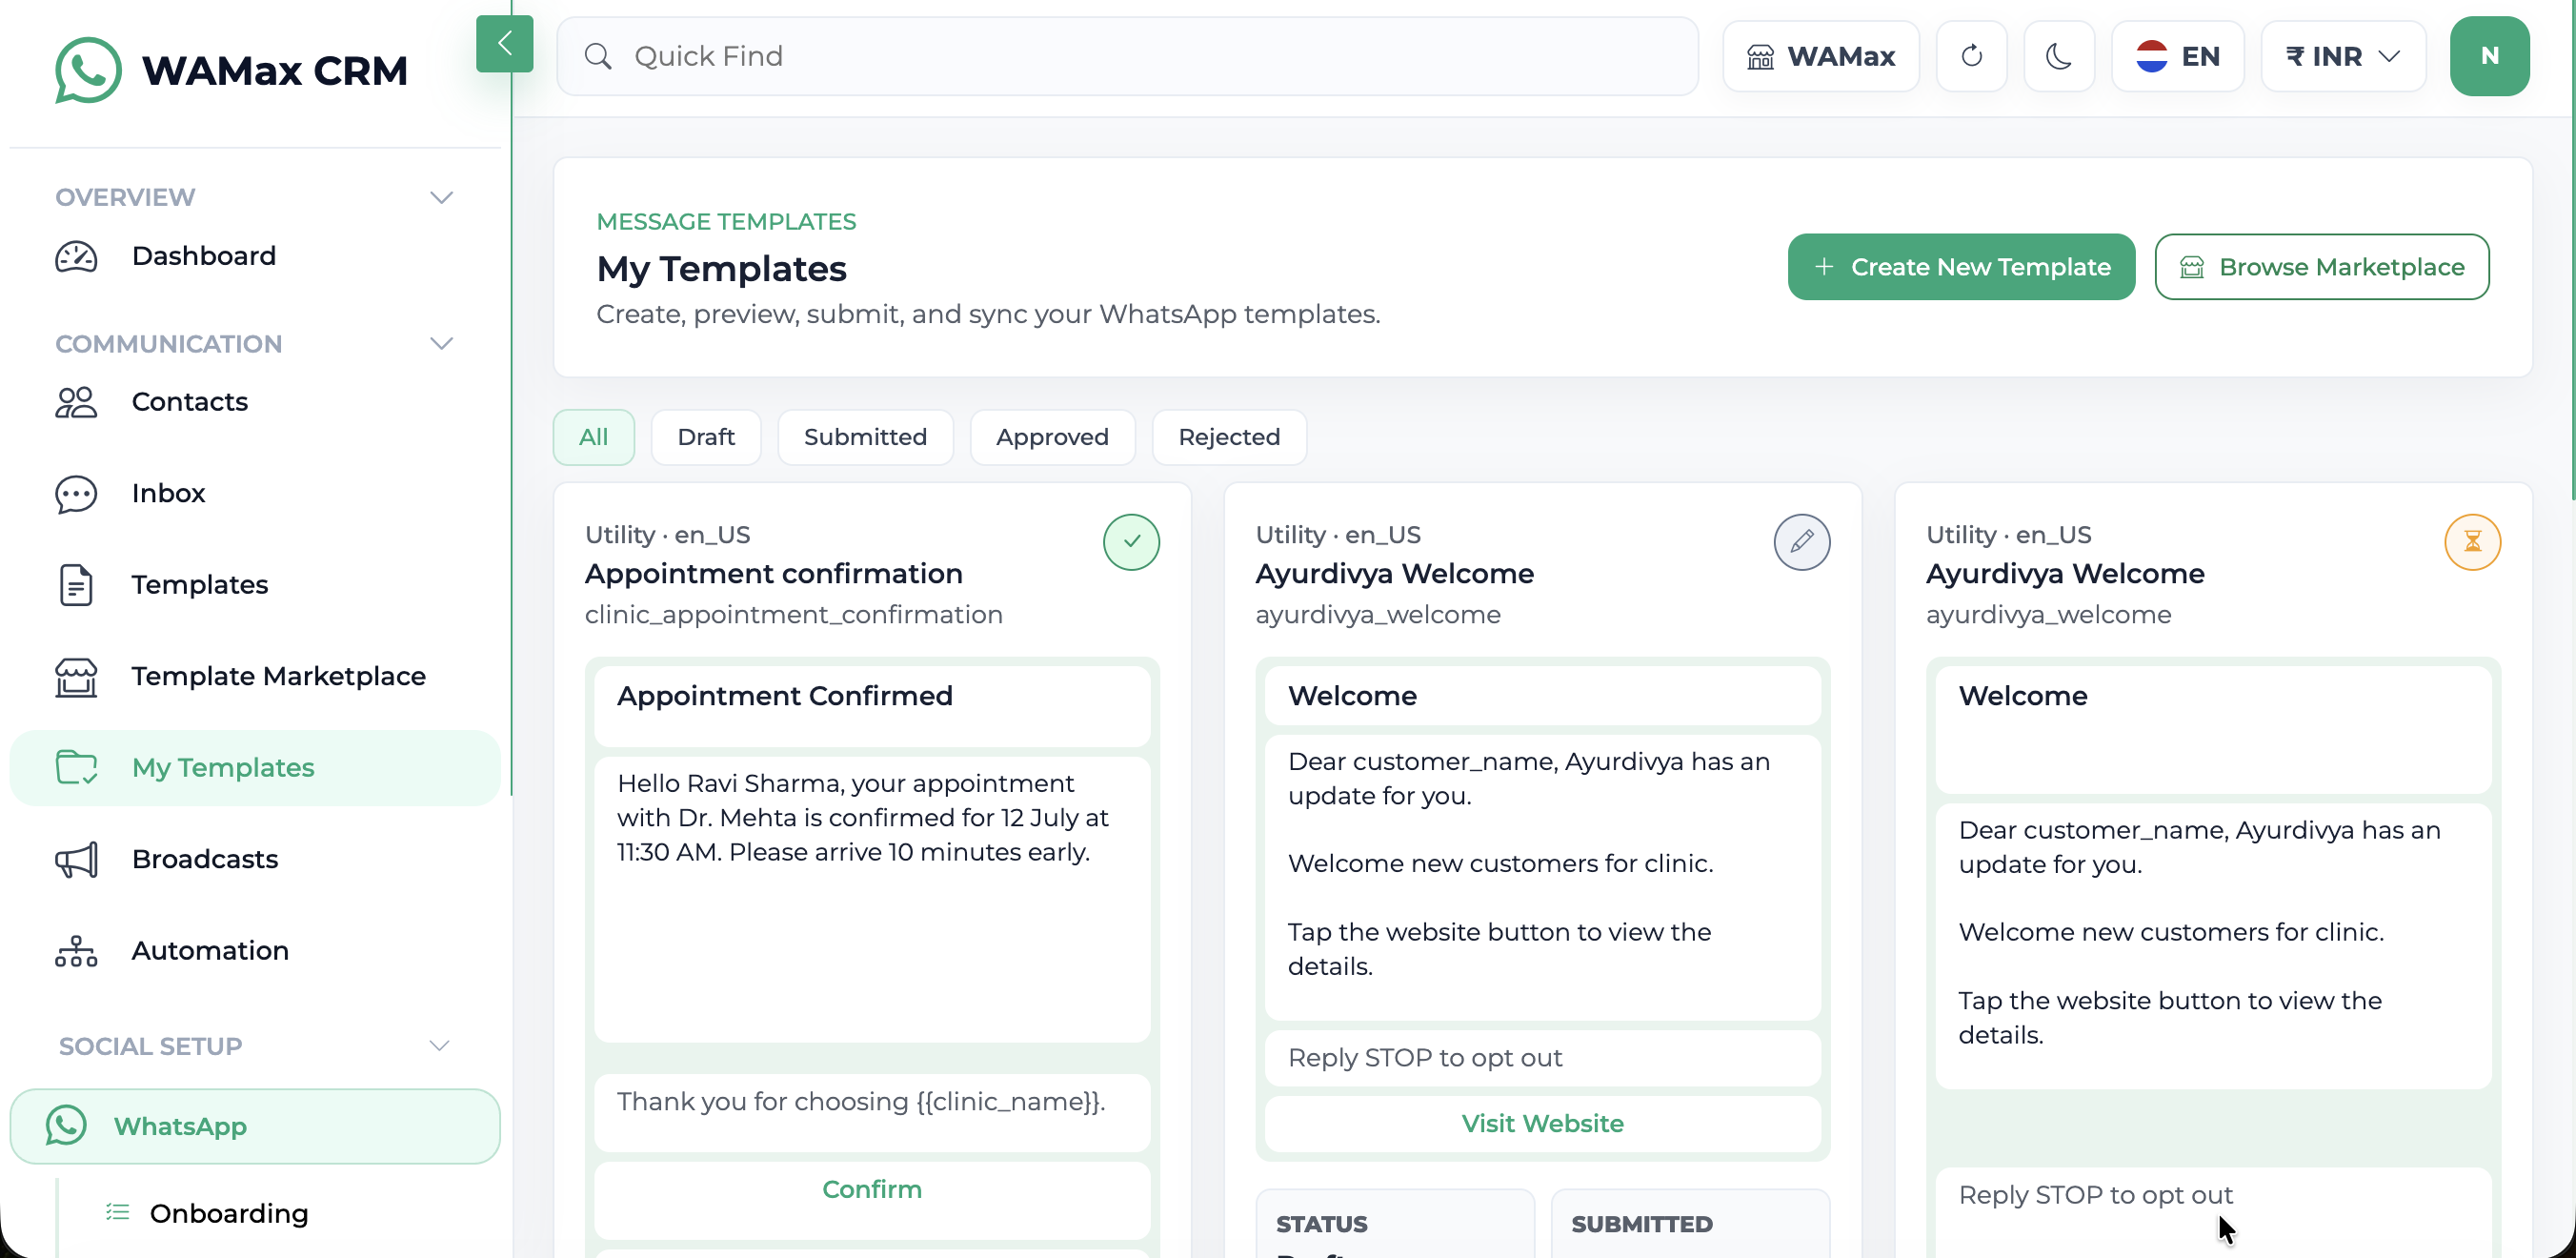Viewport: 2576px width, 1258px height.
Task: Click the WAMax store button
Action: click(x=1820, y=56)
